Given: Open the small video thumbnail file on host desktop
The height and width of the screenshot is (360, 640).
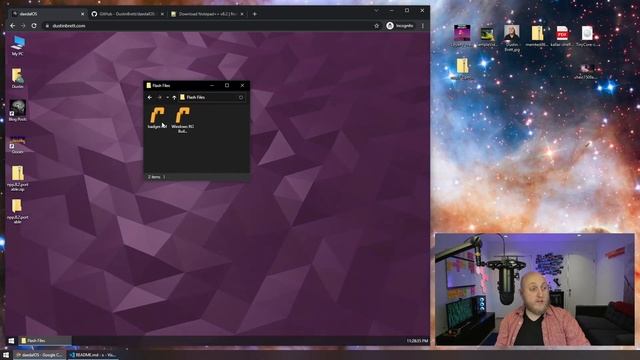Looking at the screenshot, I should 587,70.
